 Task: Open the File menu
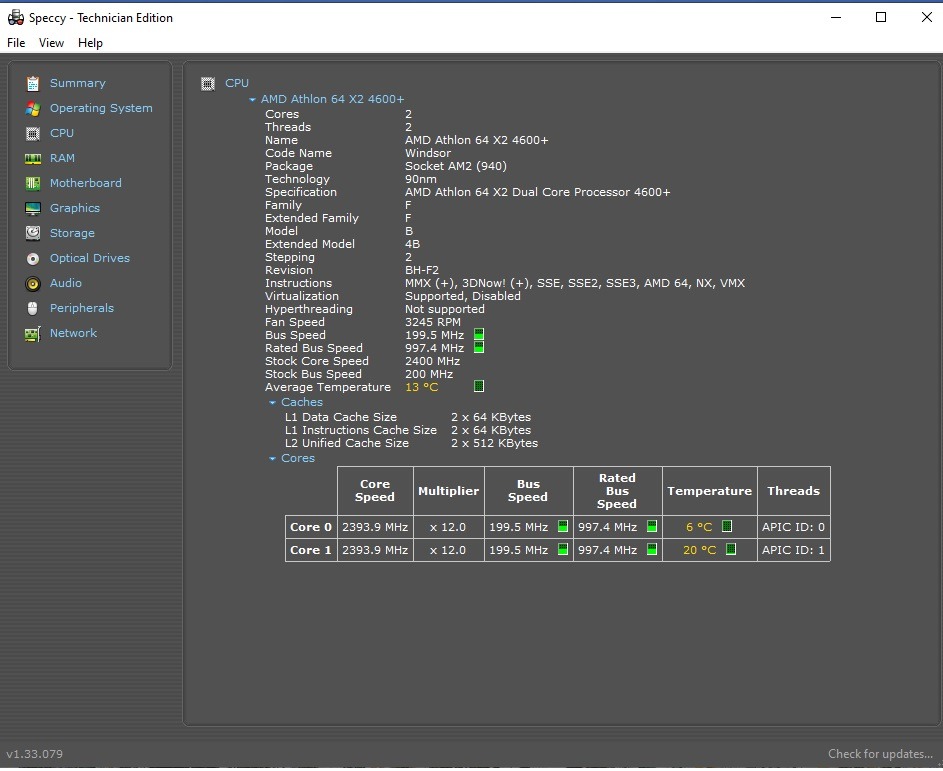[16, 43]
